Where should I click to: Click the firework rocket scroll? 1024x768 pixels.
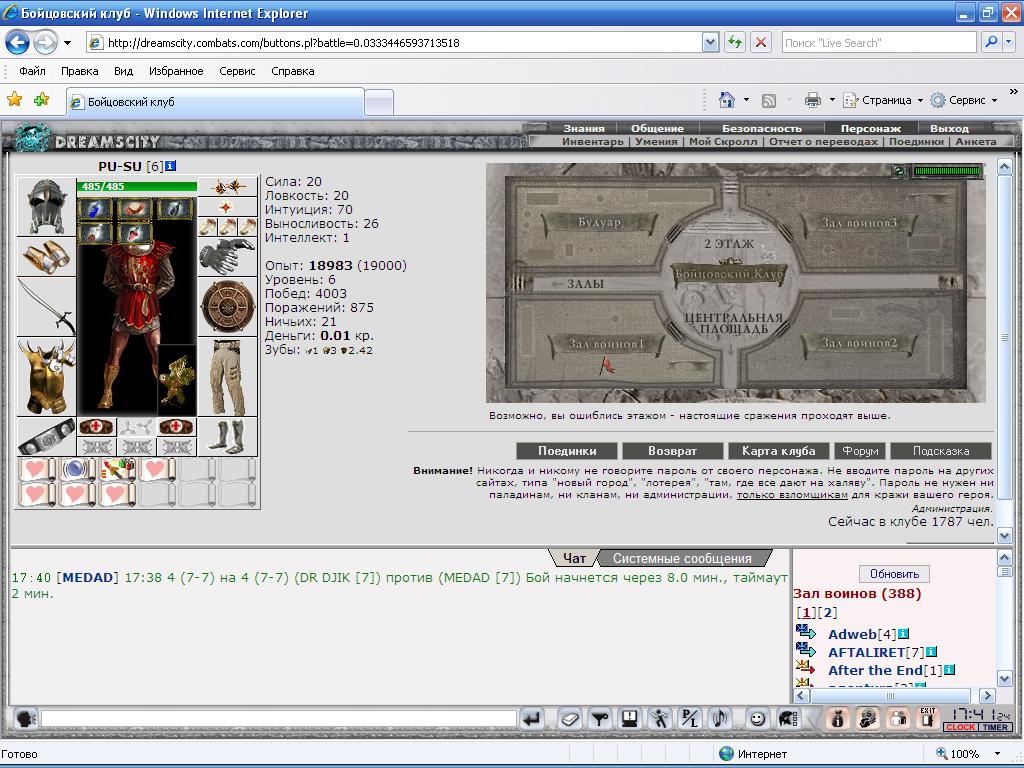[x=116, y=470]
